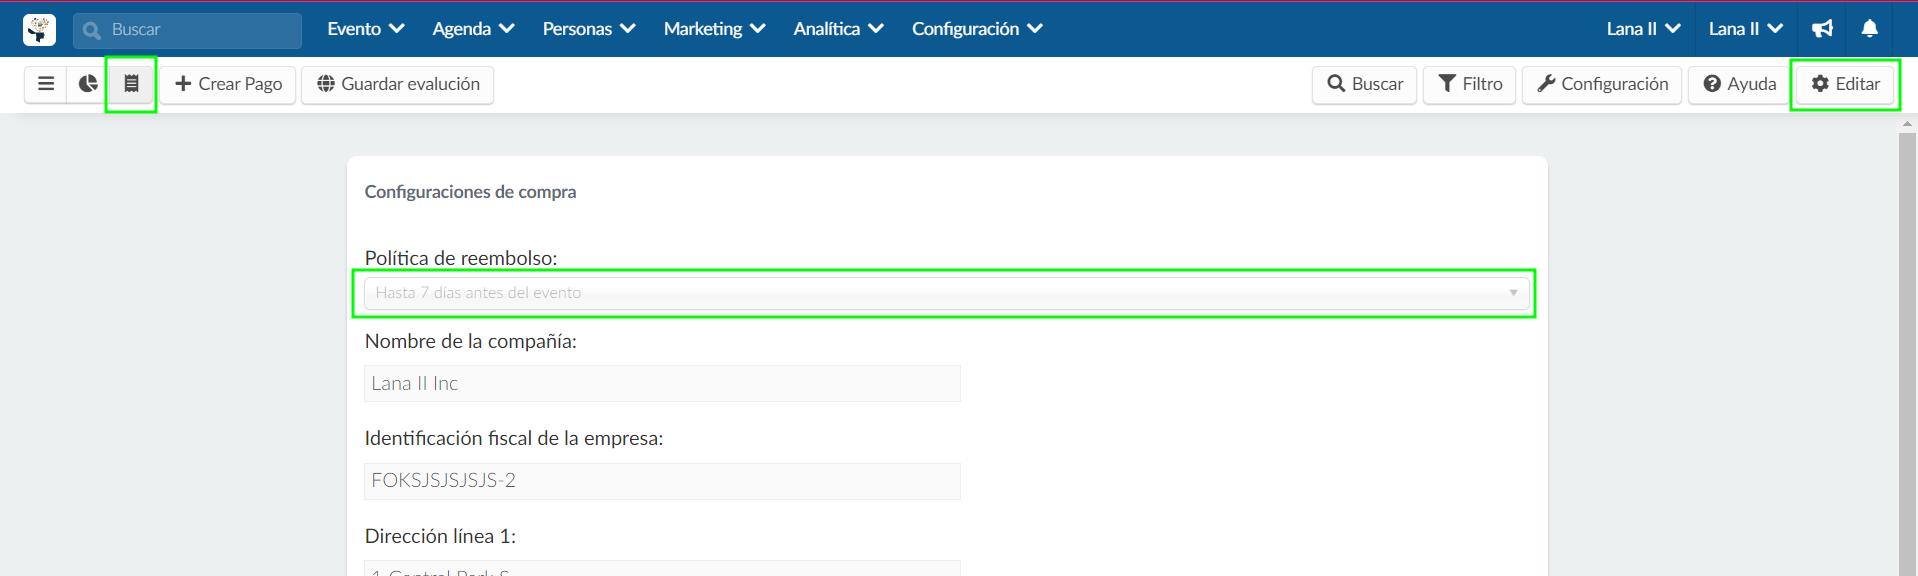This screenshot has height=576, width=1918.
Task: Expand the first Lana II dropdown
Action: (1643, 29)
